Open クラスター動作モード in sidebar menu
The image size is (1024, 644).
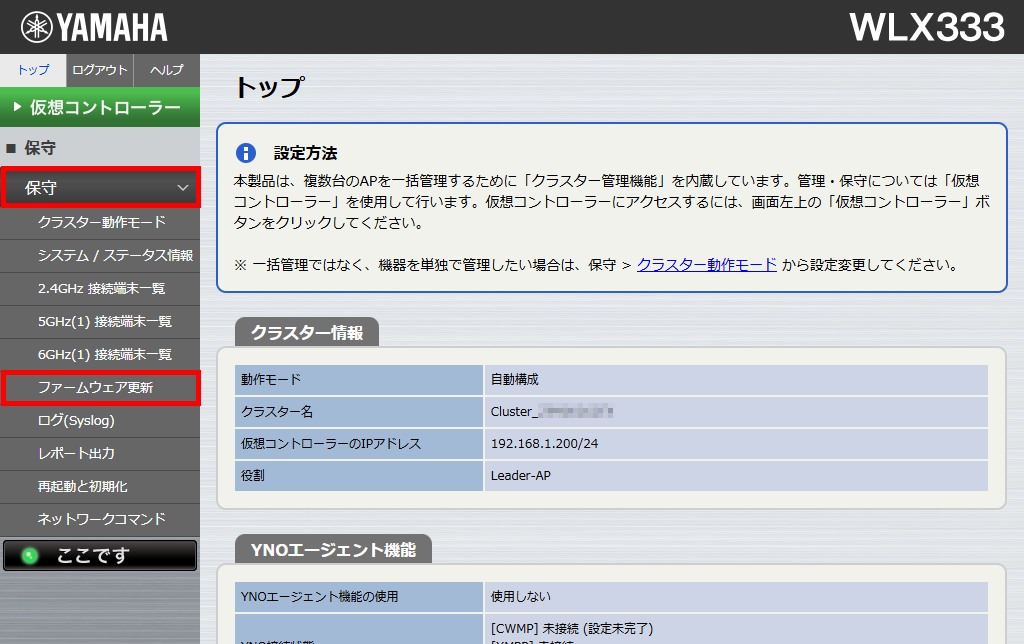click(100, 223)
